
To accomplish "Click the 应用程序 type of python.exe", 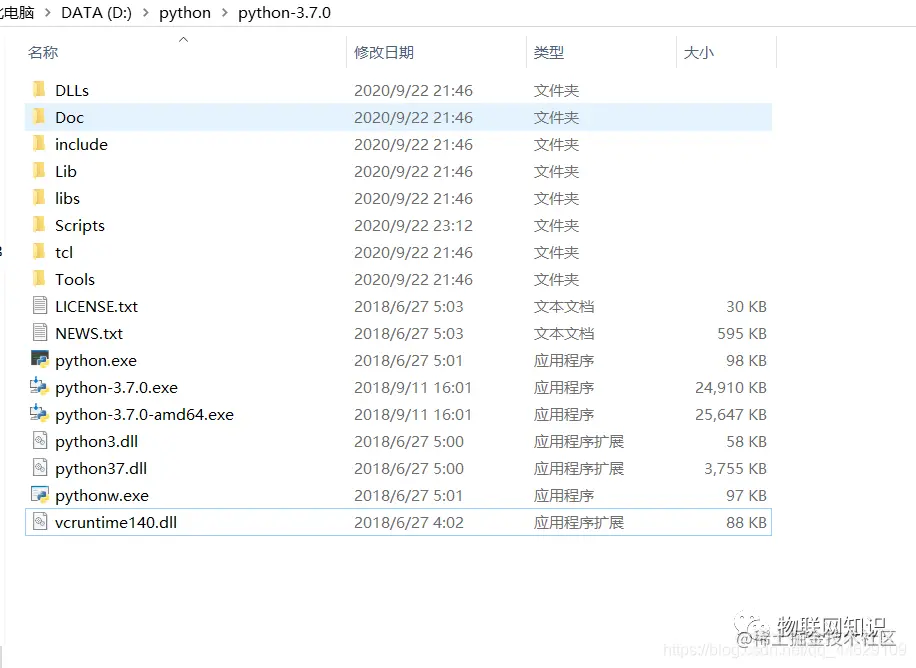I will (x=564, y=361).
